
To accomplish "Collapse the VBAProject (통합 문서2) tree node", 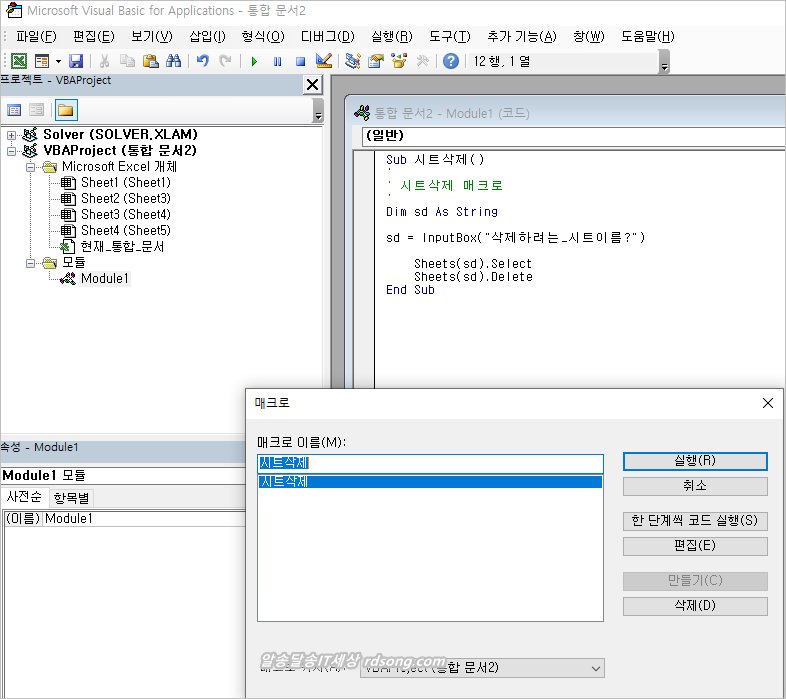I will [11, 151].
